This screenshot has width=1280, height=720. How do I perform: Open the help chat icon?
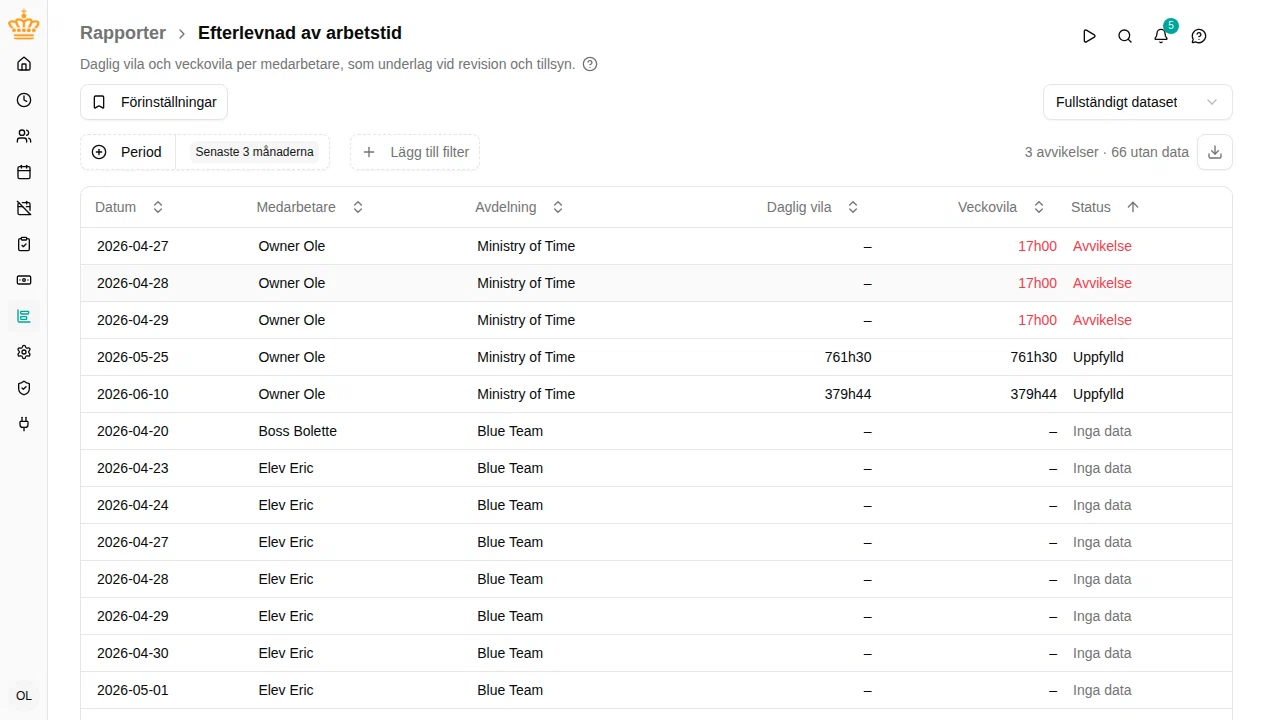point(1199,36)
